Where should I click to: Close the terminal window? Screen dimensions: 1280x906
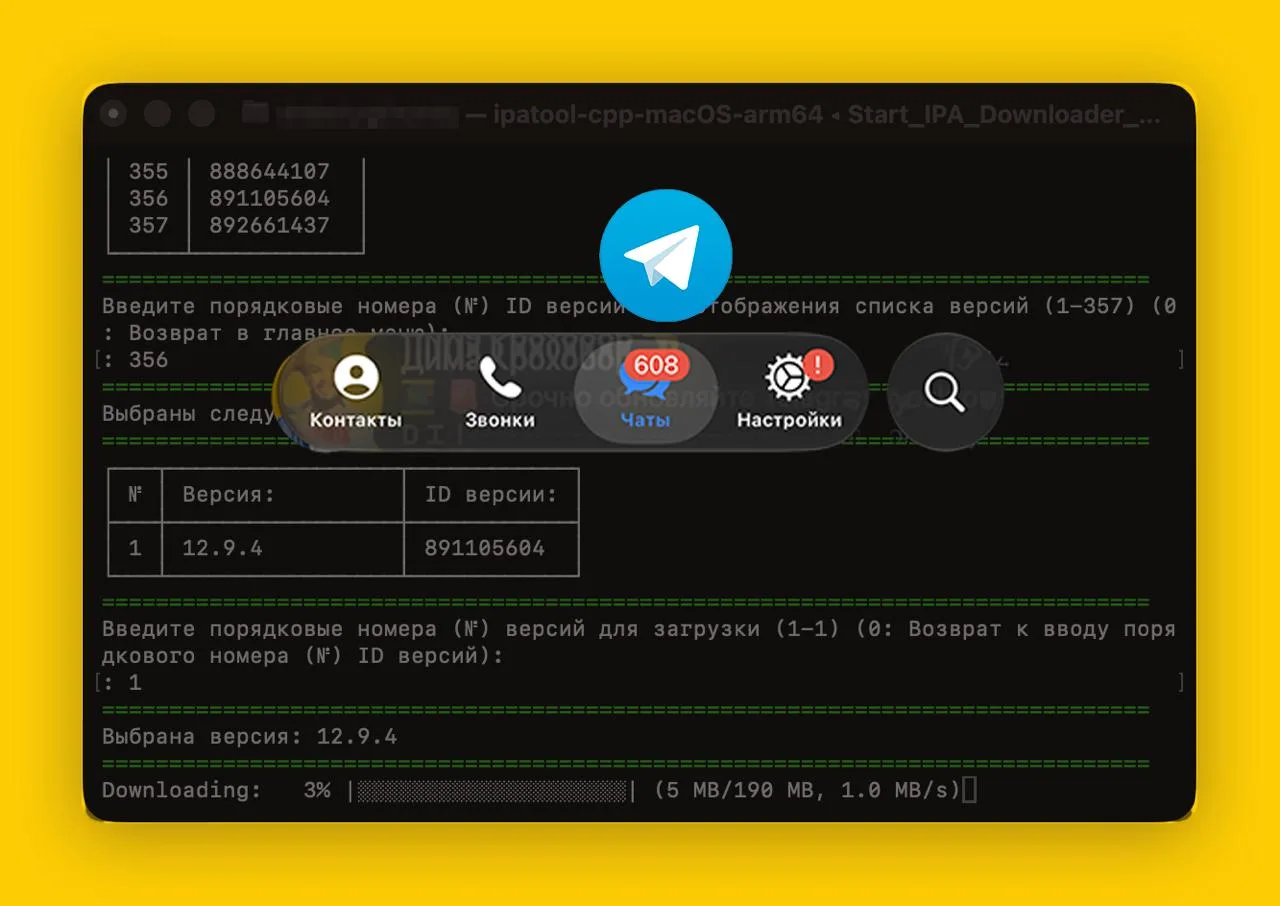click(x=114, y=114)
